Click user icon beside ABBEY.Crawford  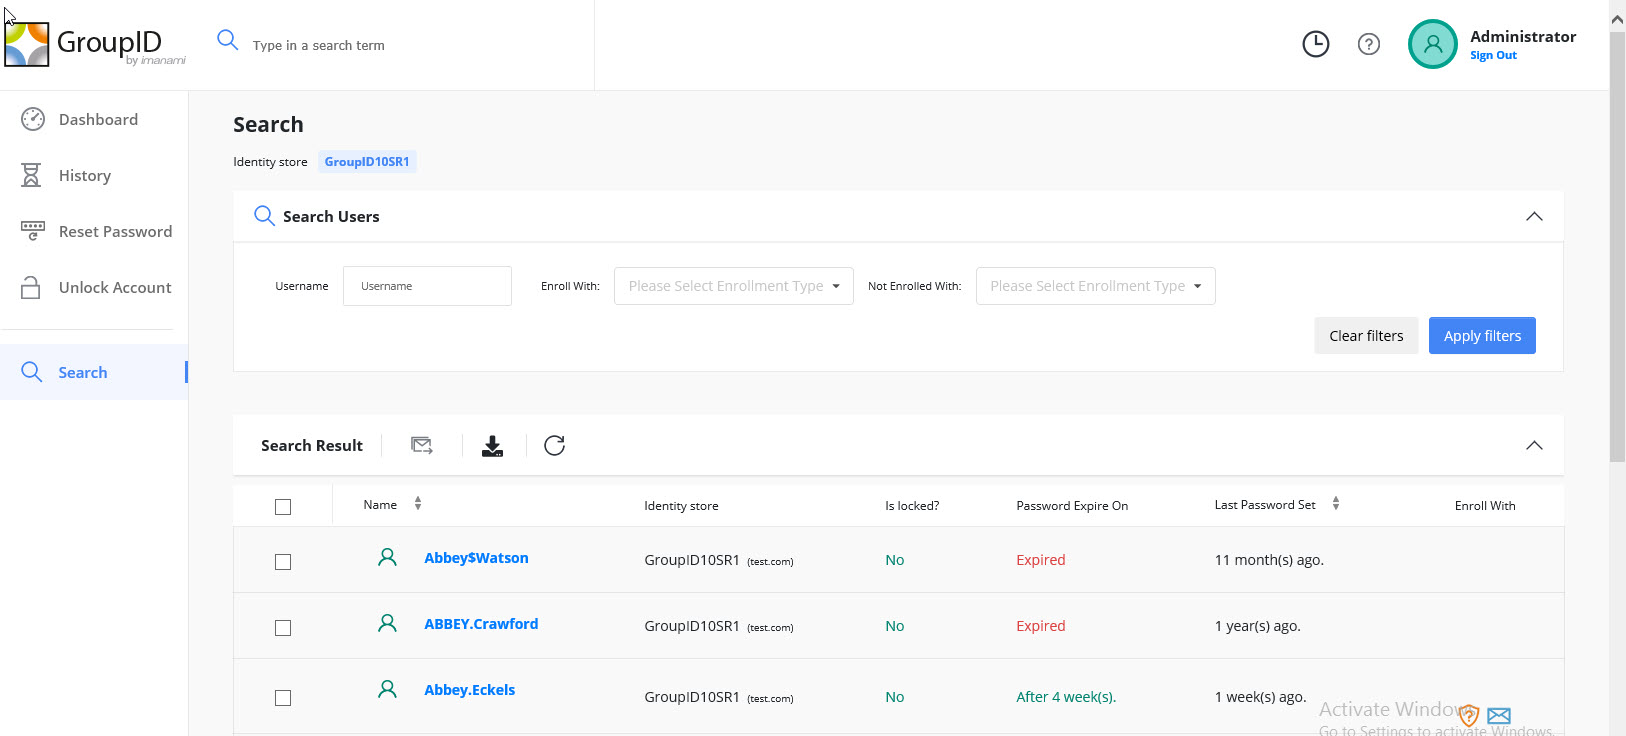pyautogui.click(x=387, y=623)
